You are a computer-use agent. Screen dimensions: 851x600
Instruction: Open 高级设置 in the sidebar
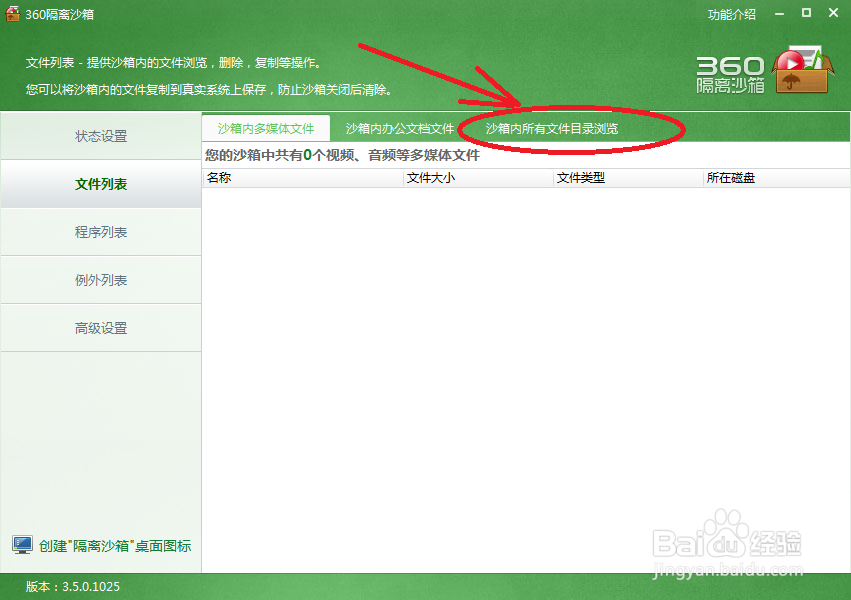101,328
